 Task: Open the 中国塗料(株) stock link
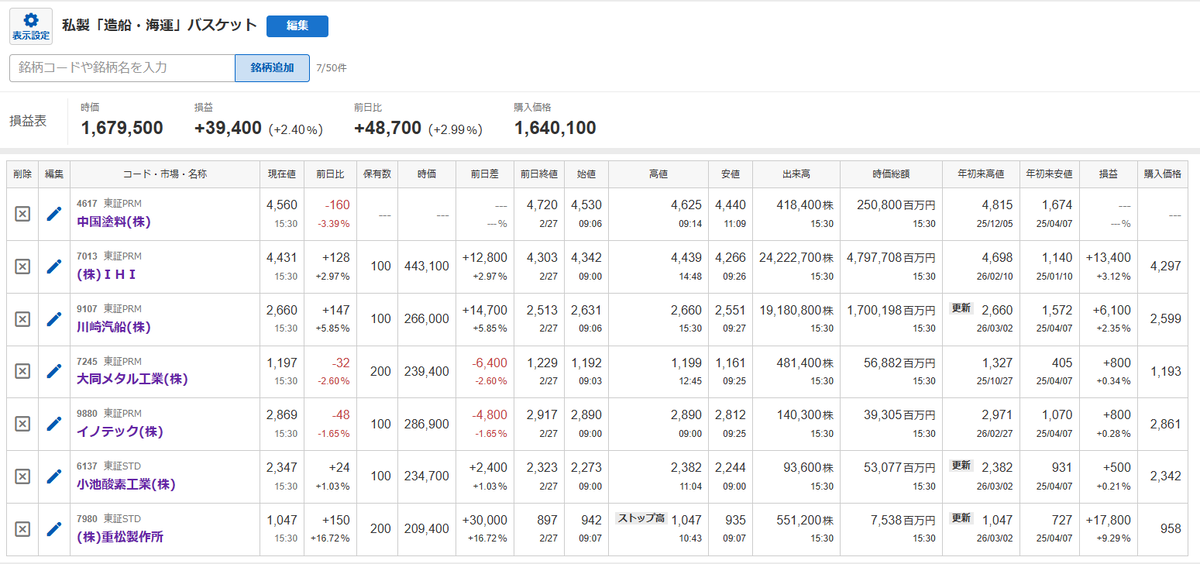tap(114, 222)
